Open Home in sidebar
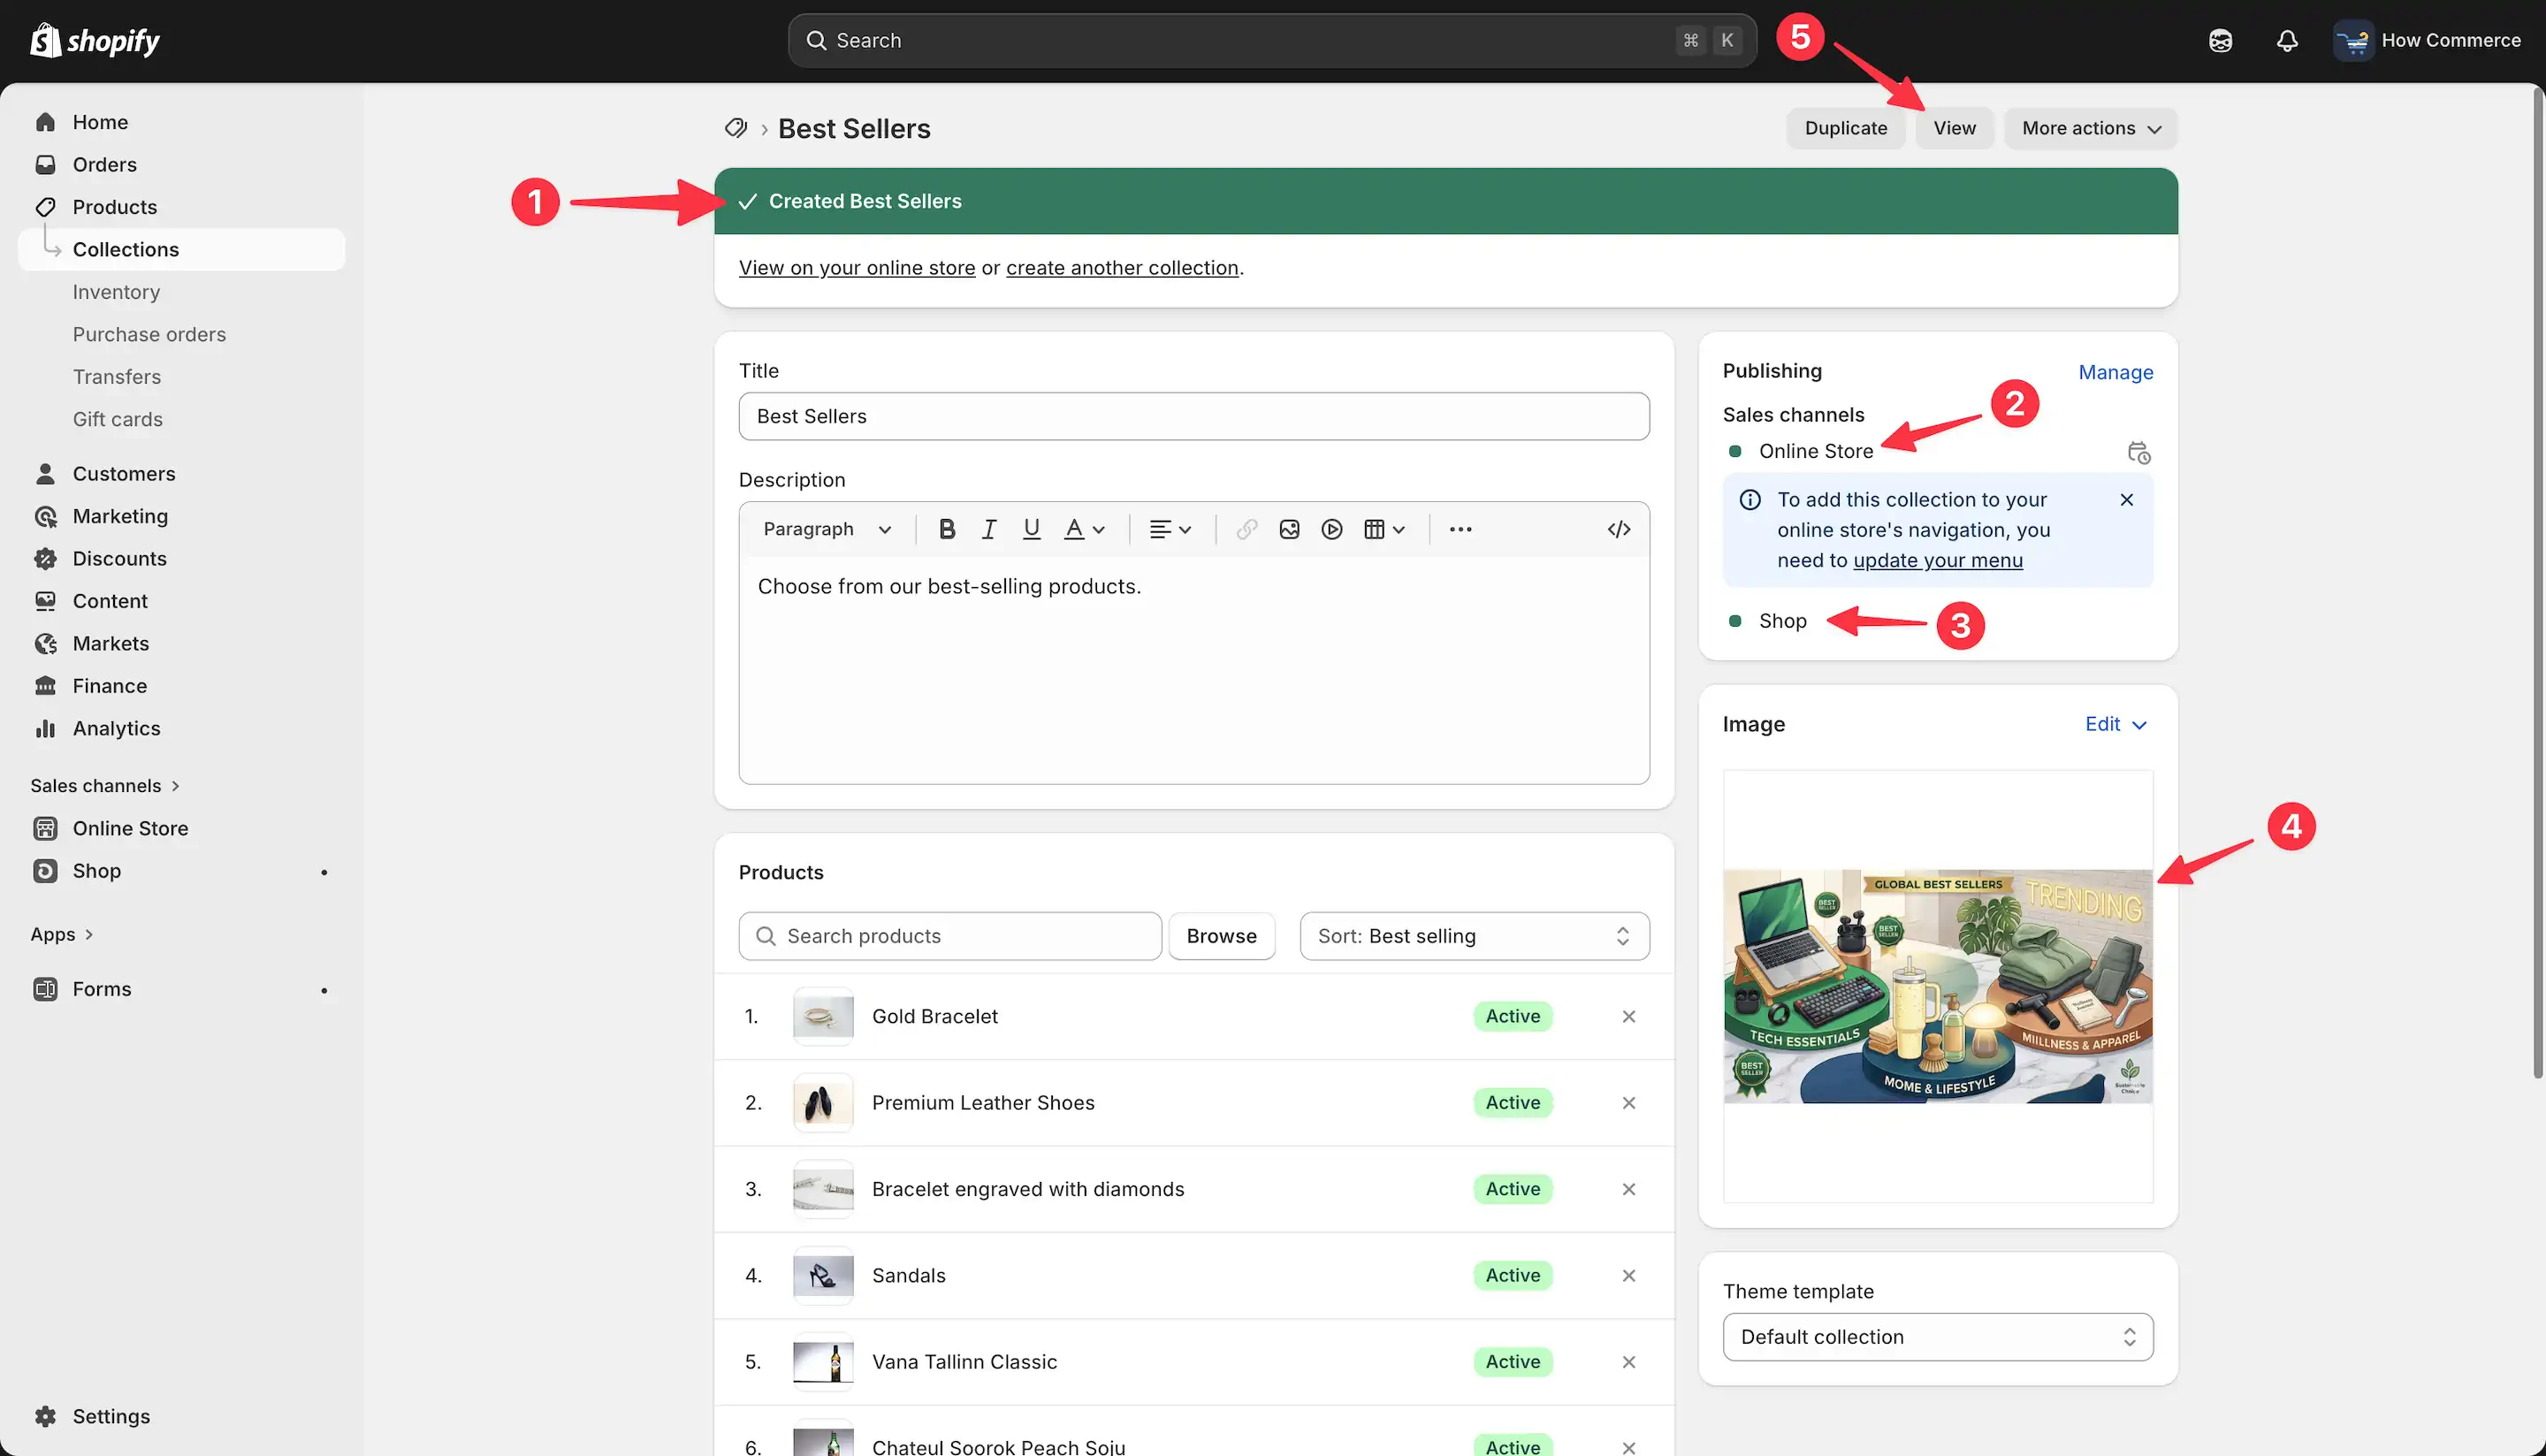The width and height of the screenshot is (2546, 1456). click(x=181, y=122)
